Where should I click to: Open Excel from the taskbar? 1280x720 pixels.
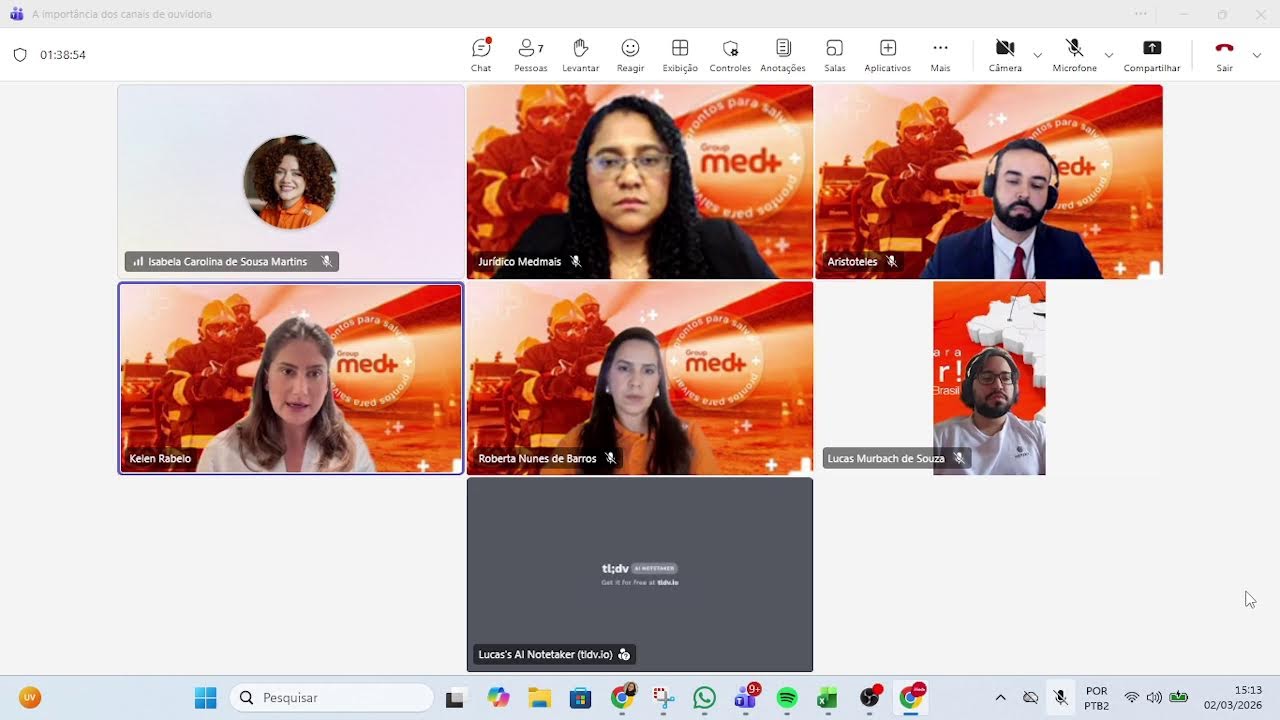coord(827,698)
